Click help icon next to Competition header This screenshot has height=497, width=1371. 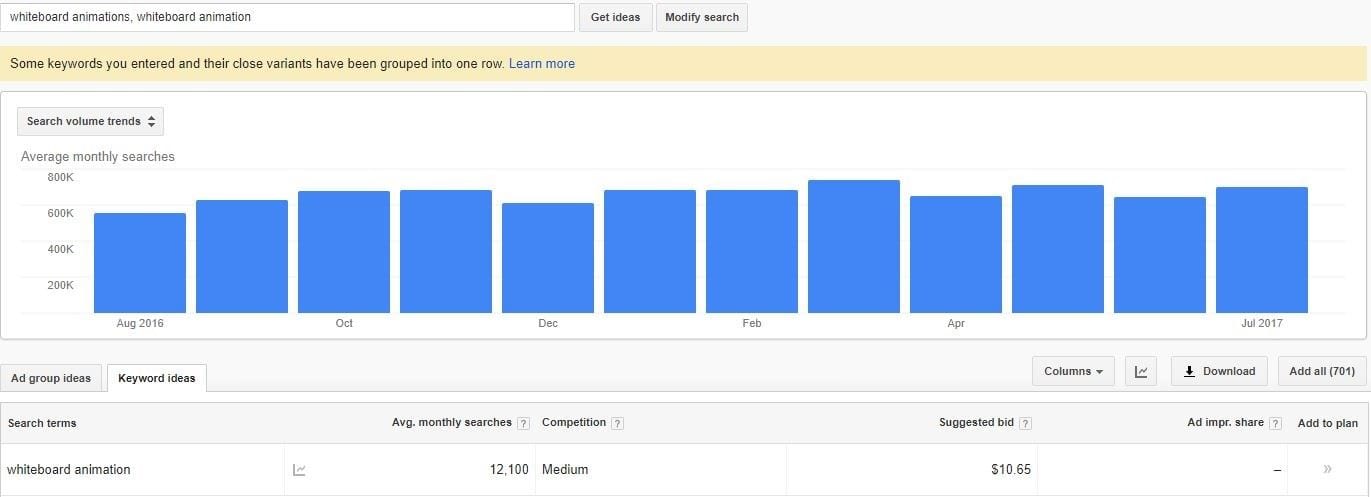(x=617, y=423)
